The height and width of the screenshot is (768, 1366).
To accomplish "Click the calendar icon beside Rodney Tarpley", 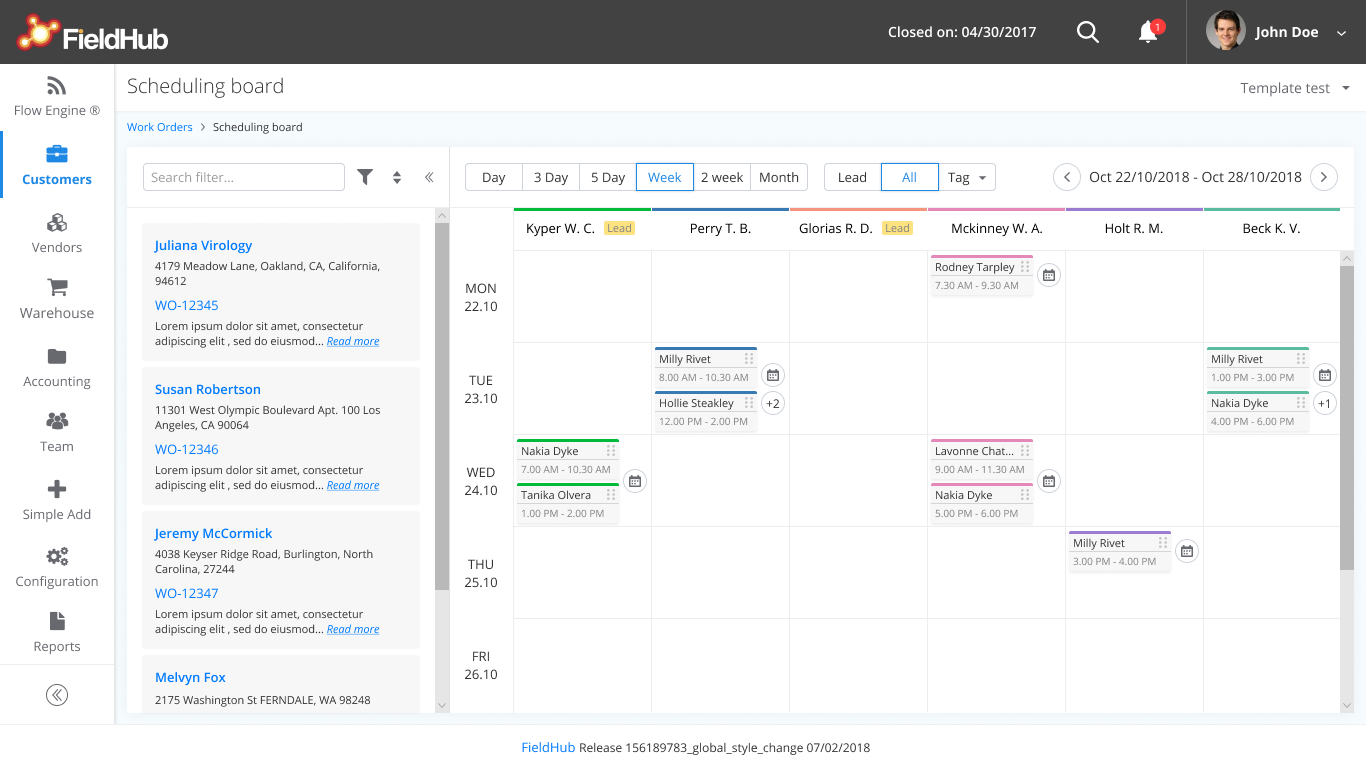I will (x=1048, y=273).
